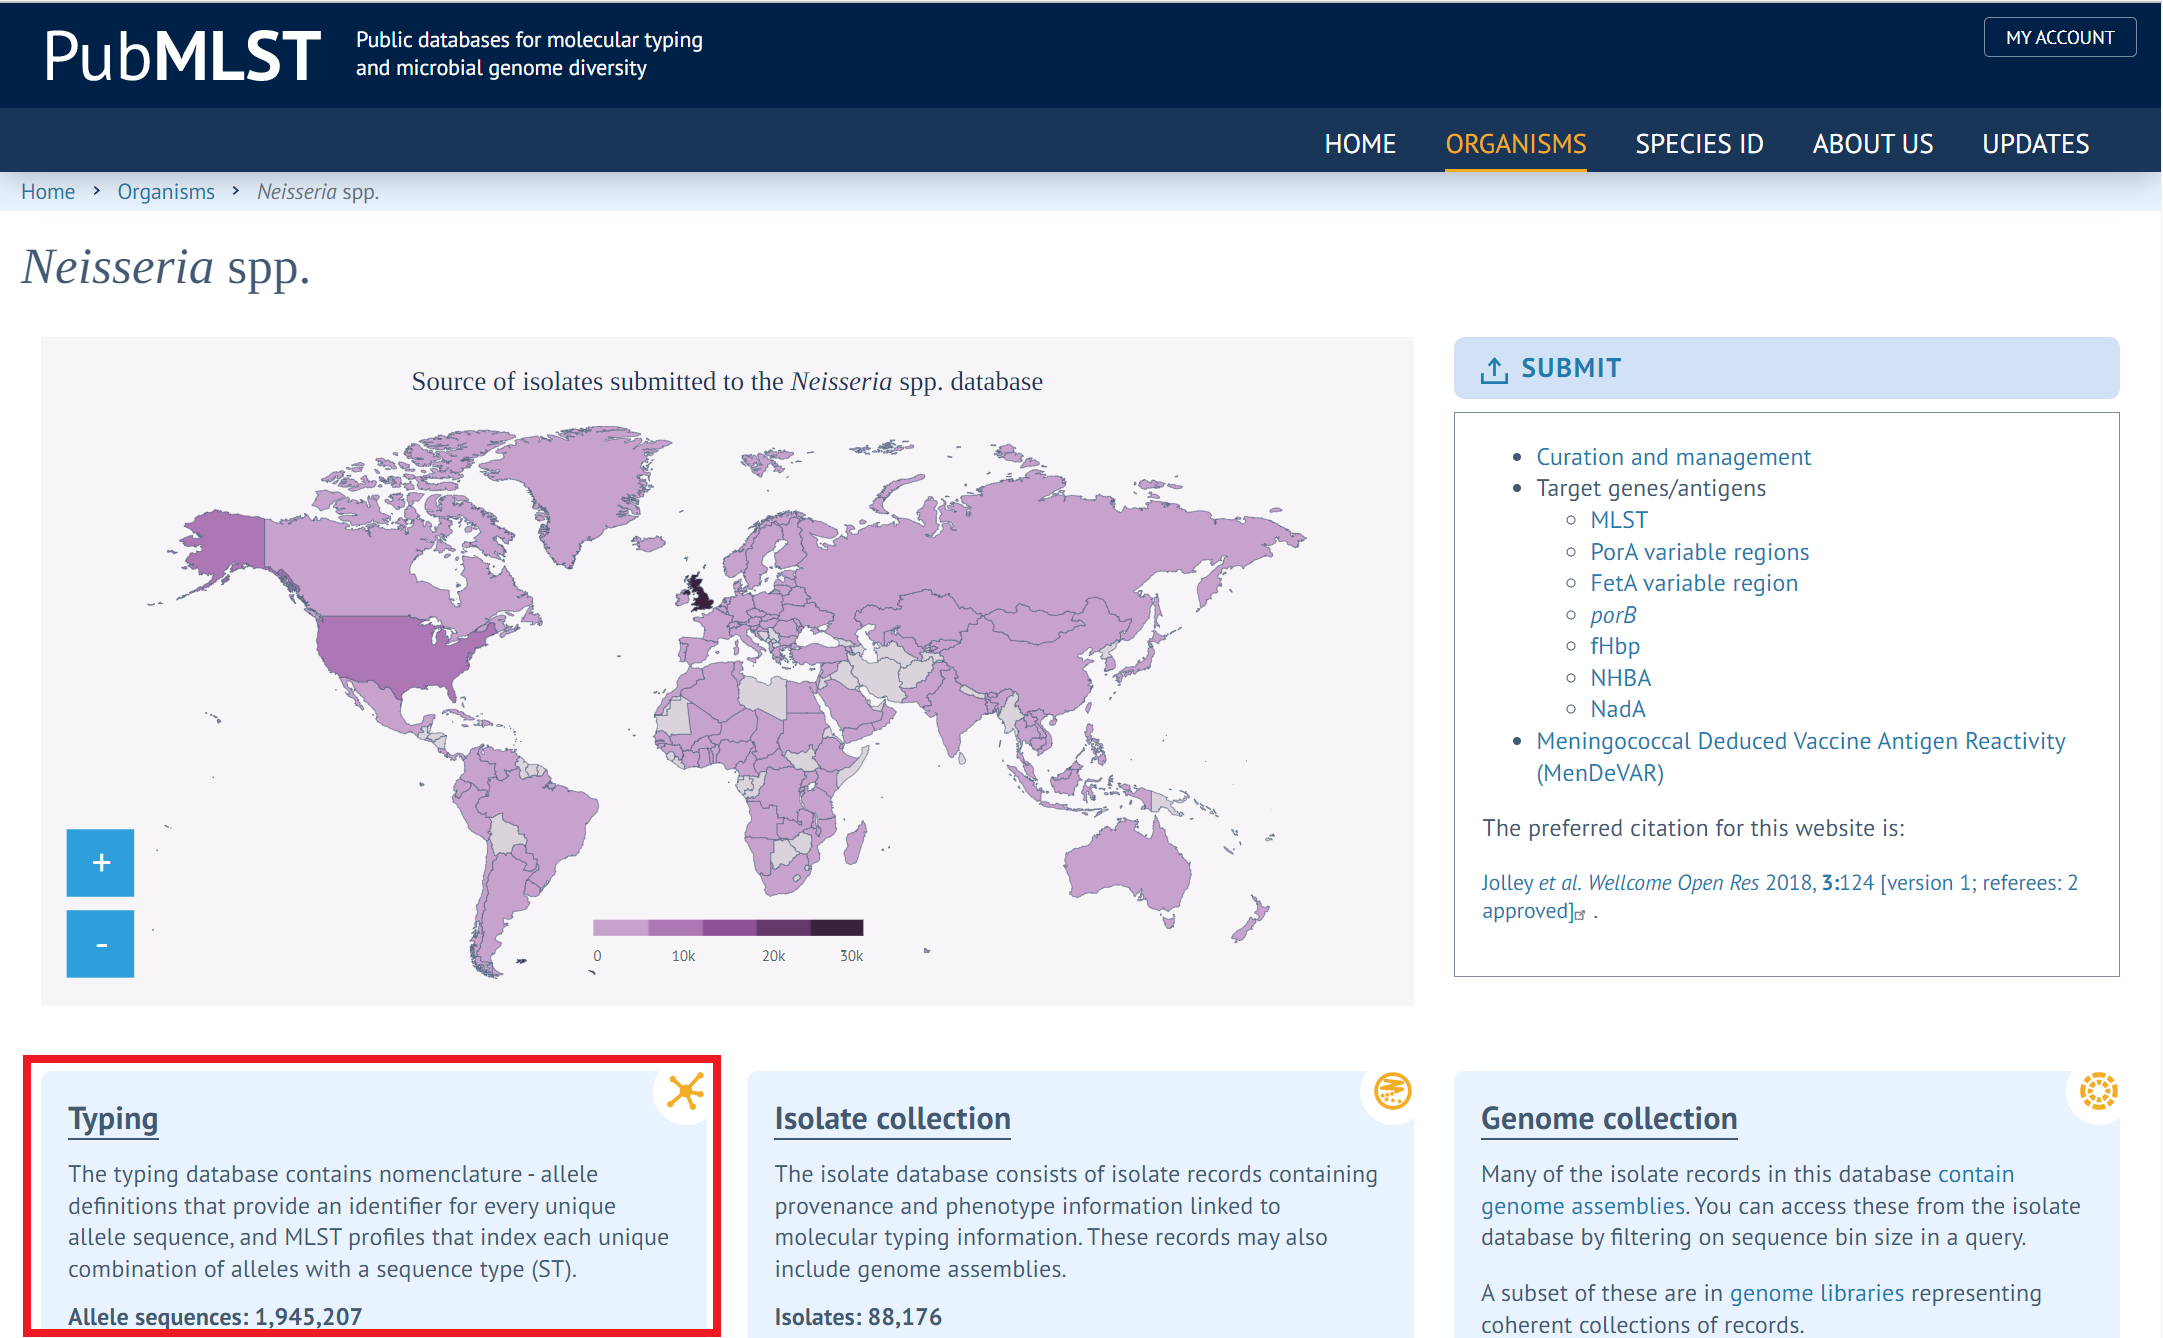
Task: Click the Isolates: 88,176 text
Action: [x=858, y=1317]
